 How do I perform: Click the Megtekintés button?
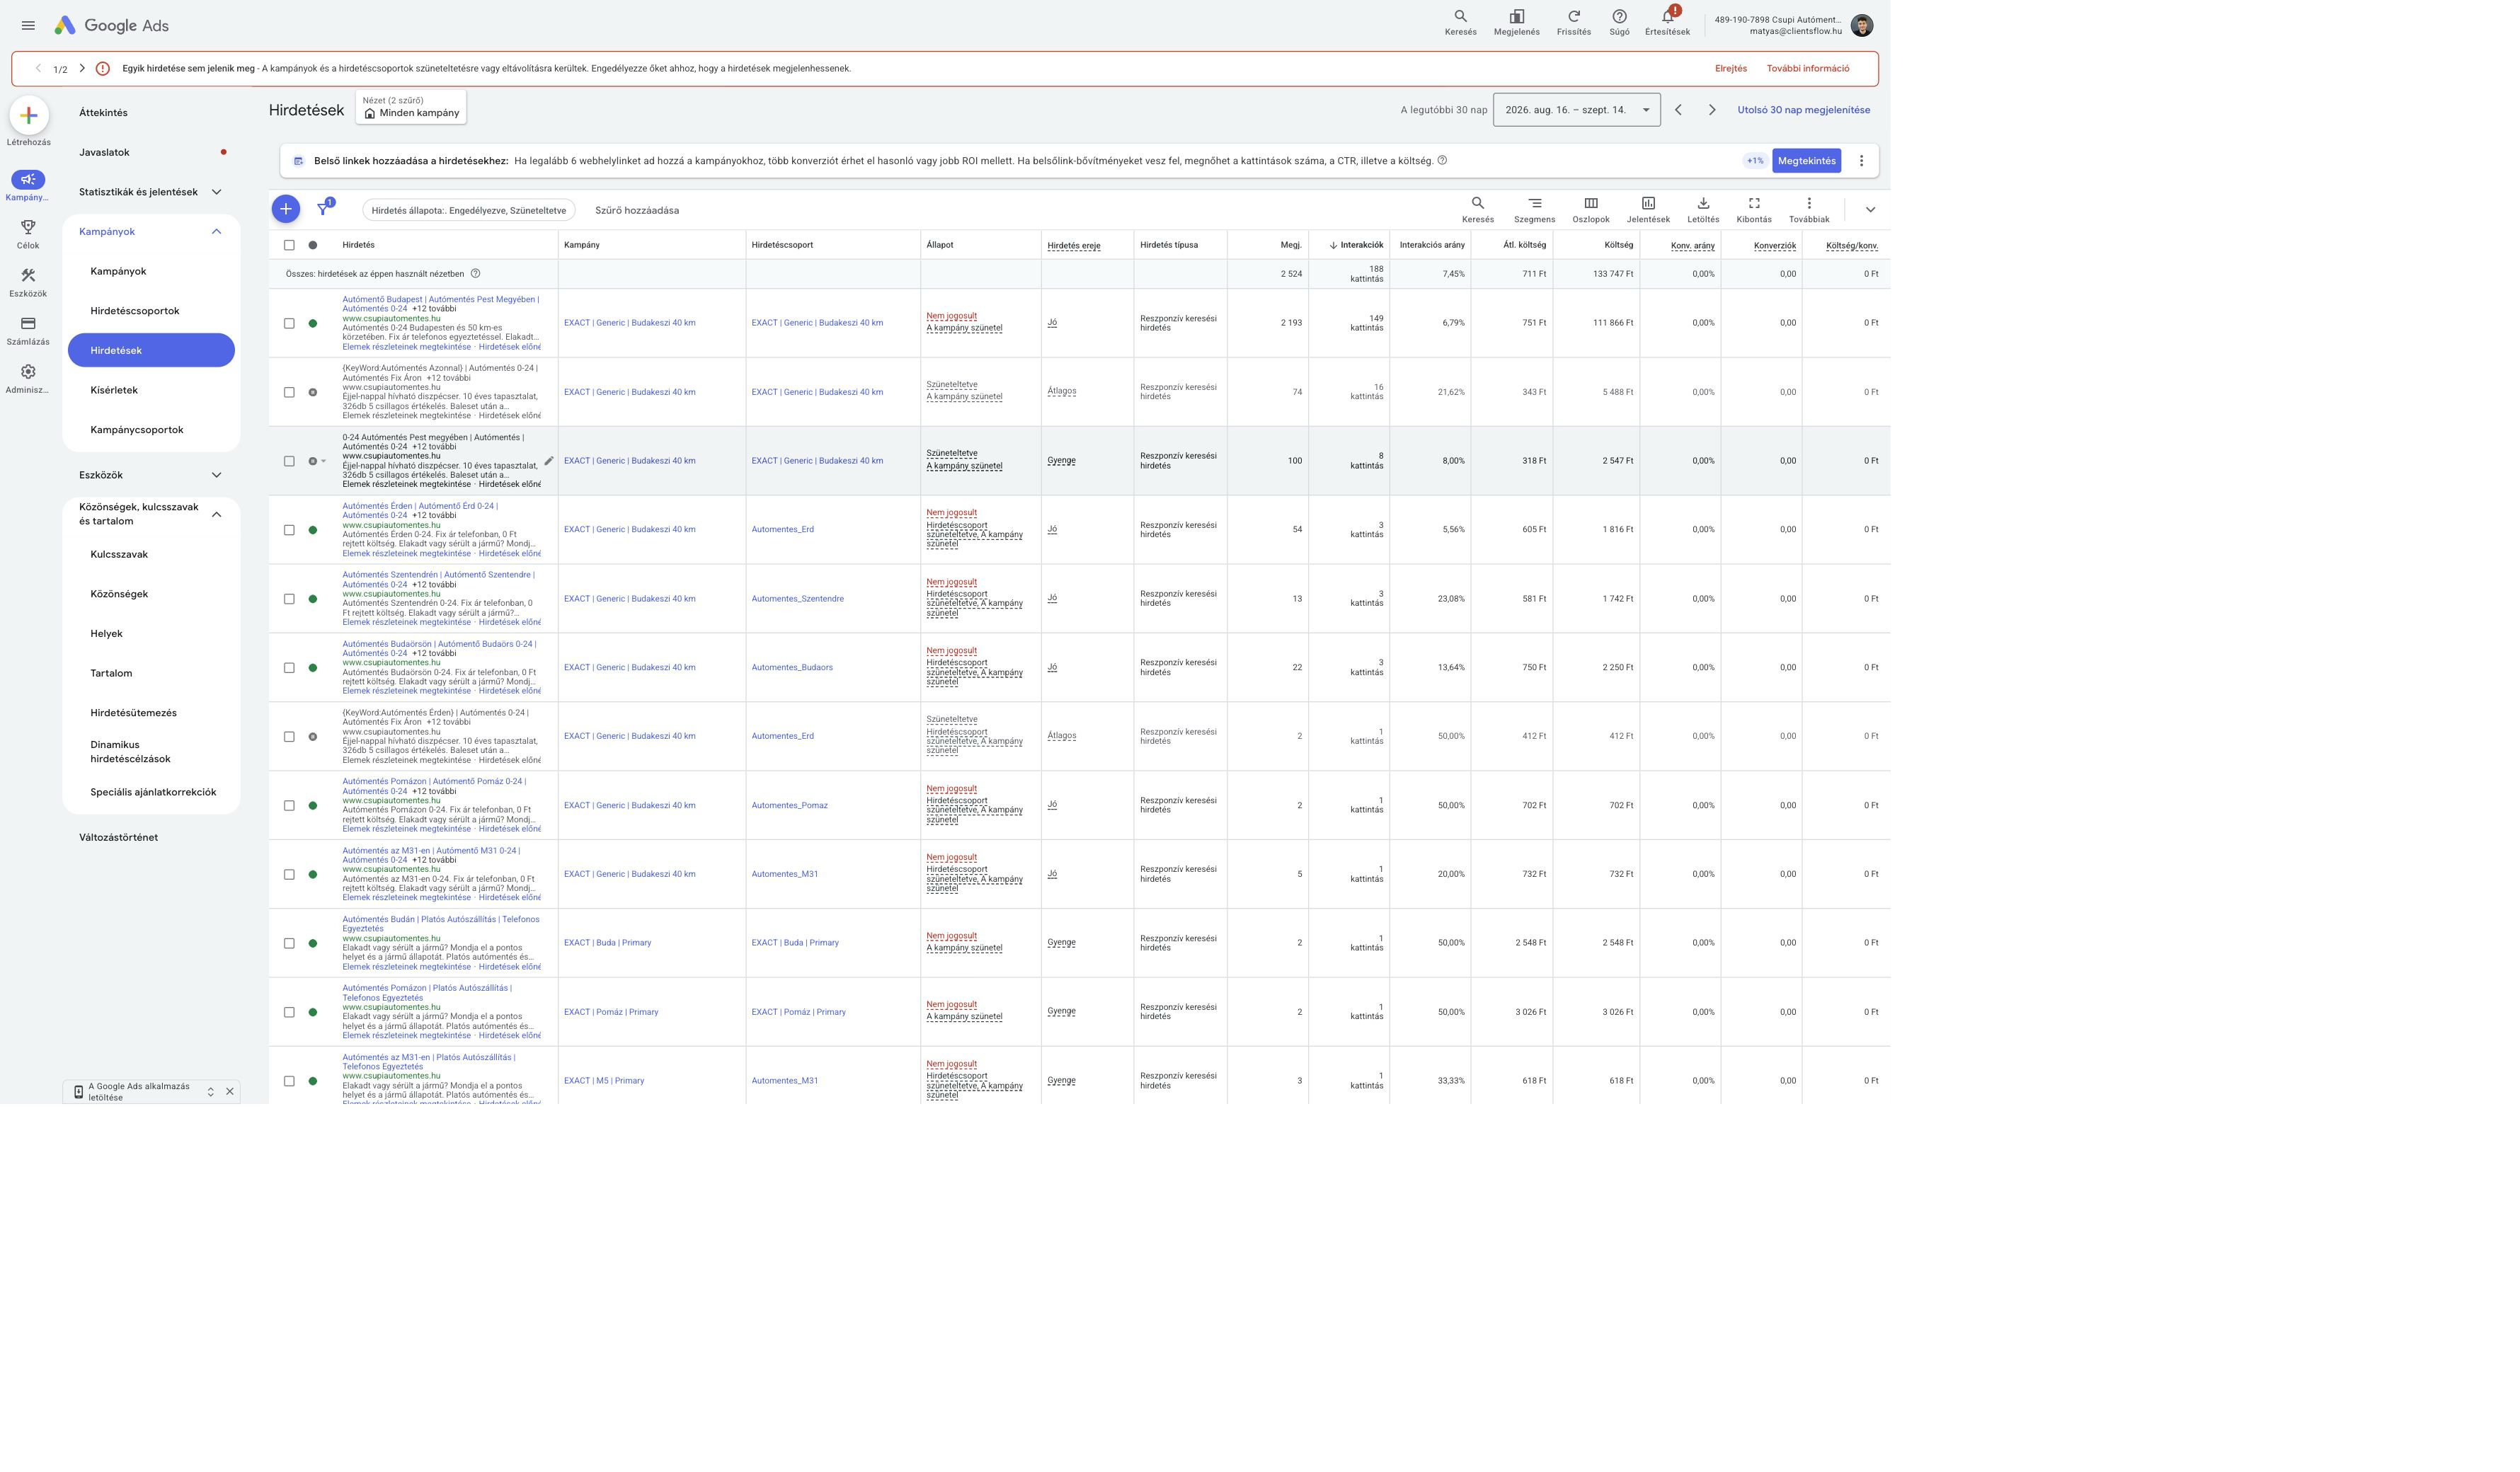point(1806,161)
